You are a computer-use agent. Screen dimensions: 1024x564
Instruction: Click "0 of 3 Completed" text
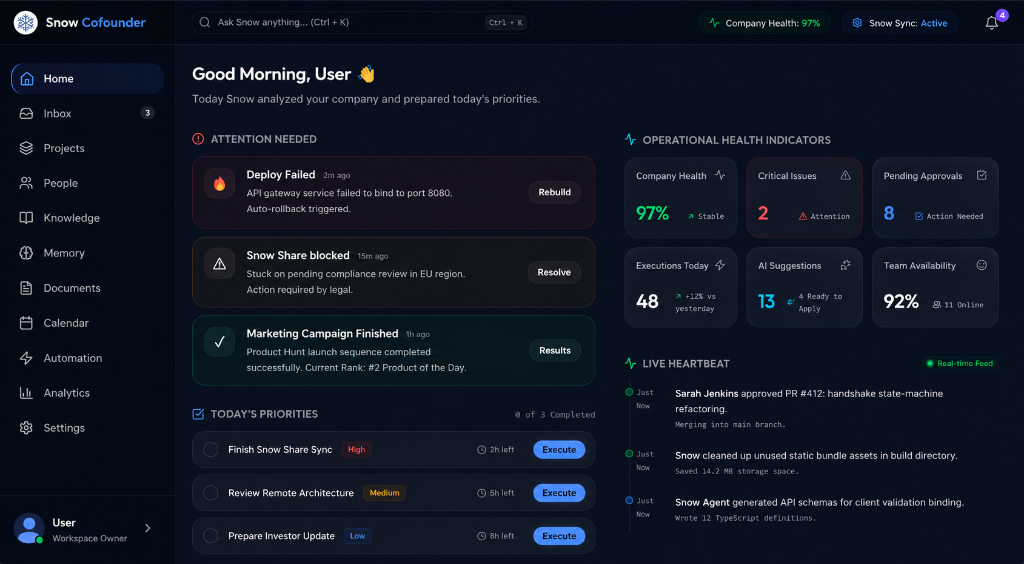pyautogui.click(x=555, y=415)
